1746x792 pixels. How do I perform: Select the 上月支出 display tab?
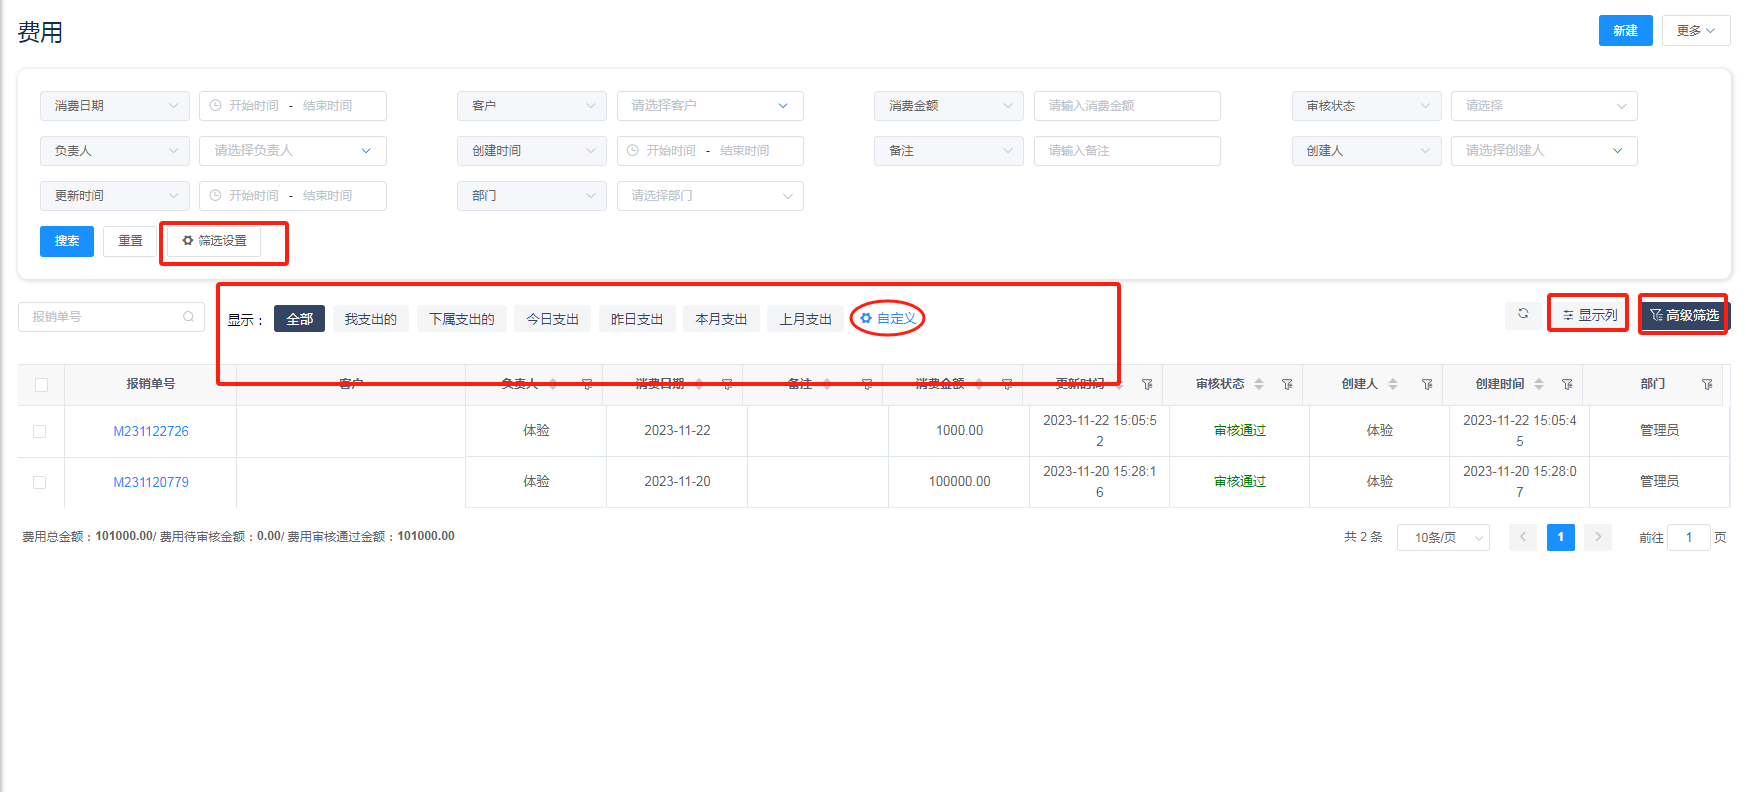click(806, 319)
